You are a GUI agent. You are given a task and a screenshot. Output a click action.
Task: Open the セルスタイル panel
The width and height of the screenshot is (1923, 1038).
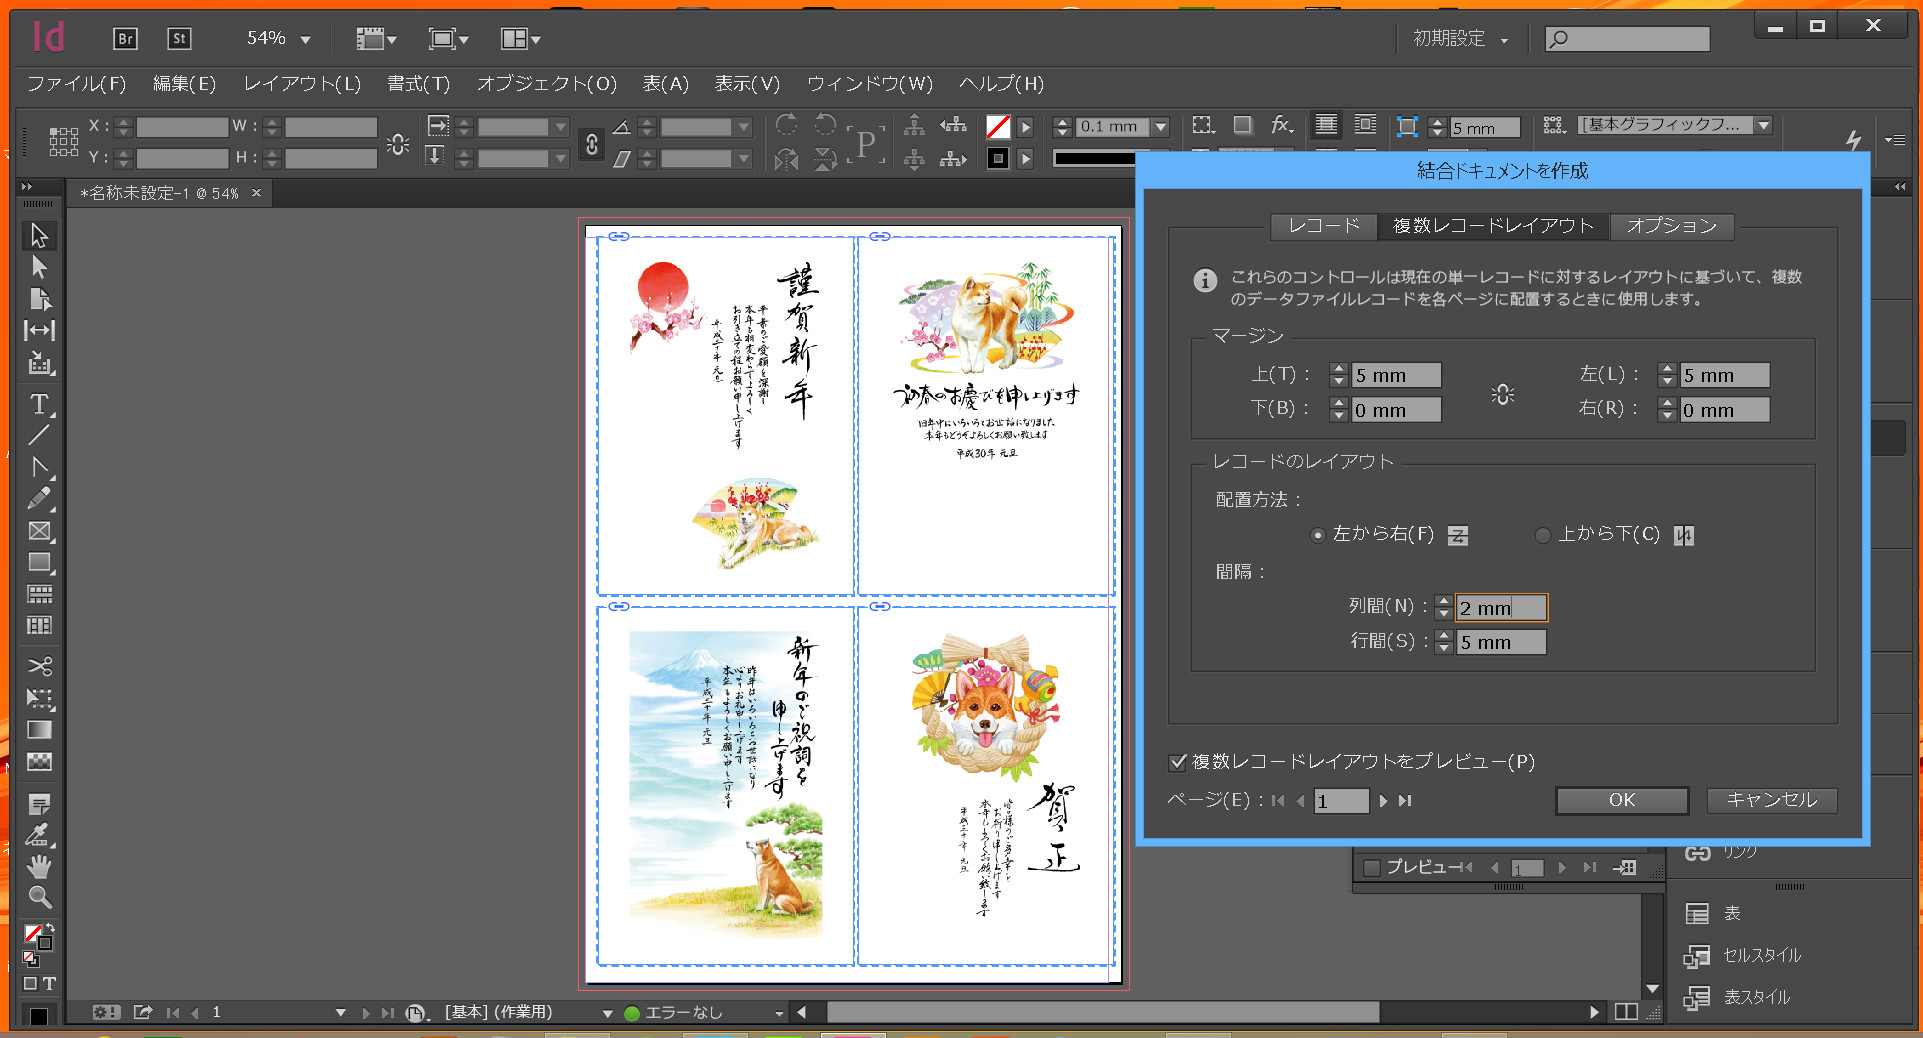tap(1761, 955)
